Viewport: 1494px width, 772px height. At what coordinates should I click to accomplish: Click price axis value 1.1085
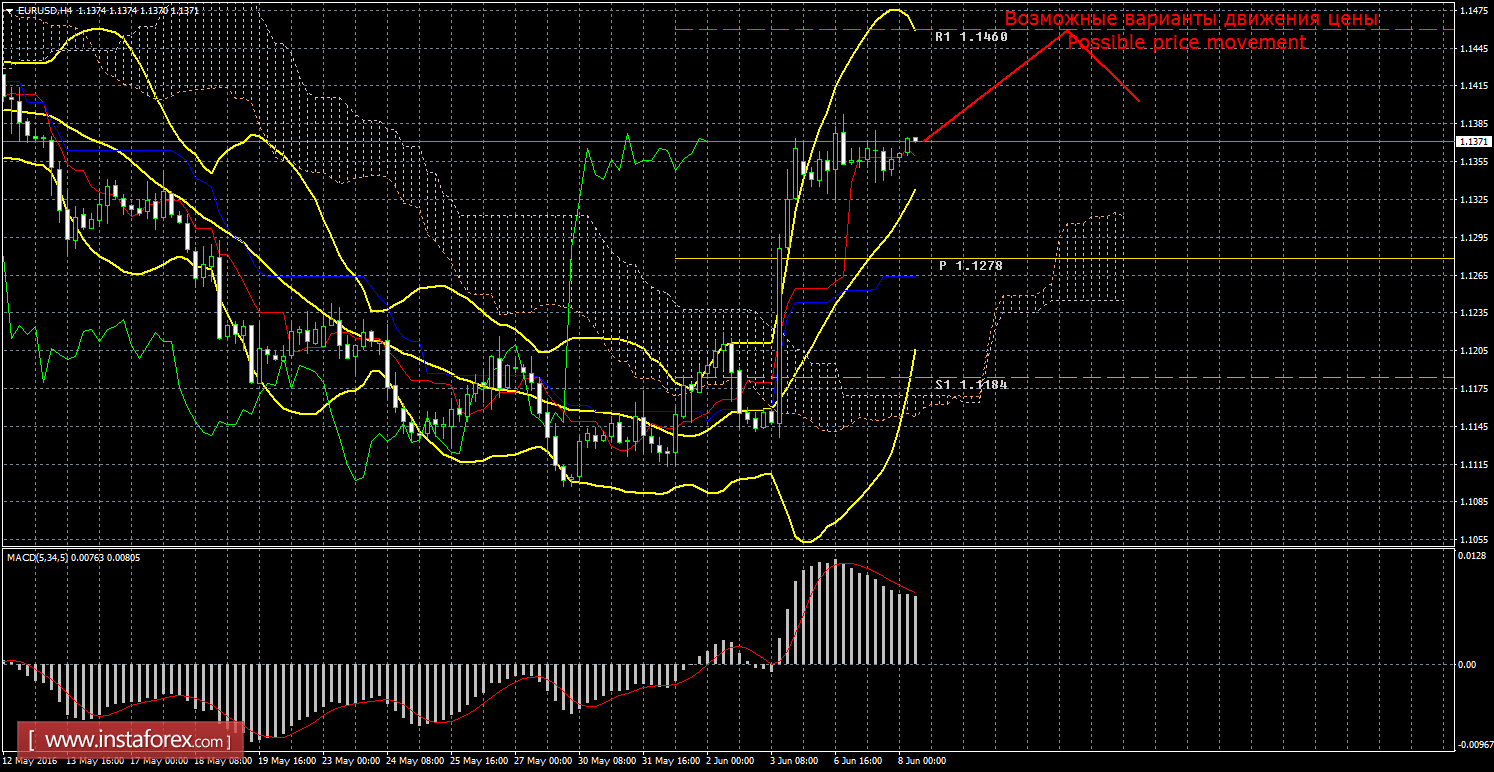point(1473,502)
